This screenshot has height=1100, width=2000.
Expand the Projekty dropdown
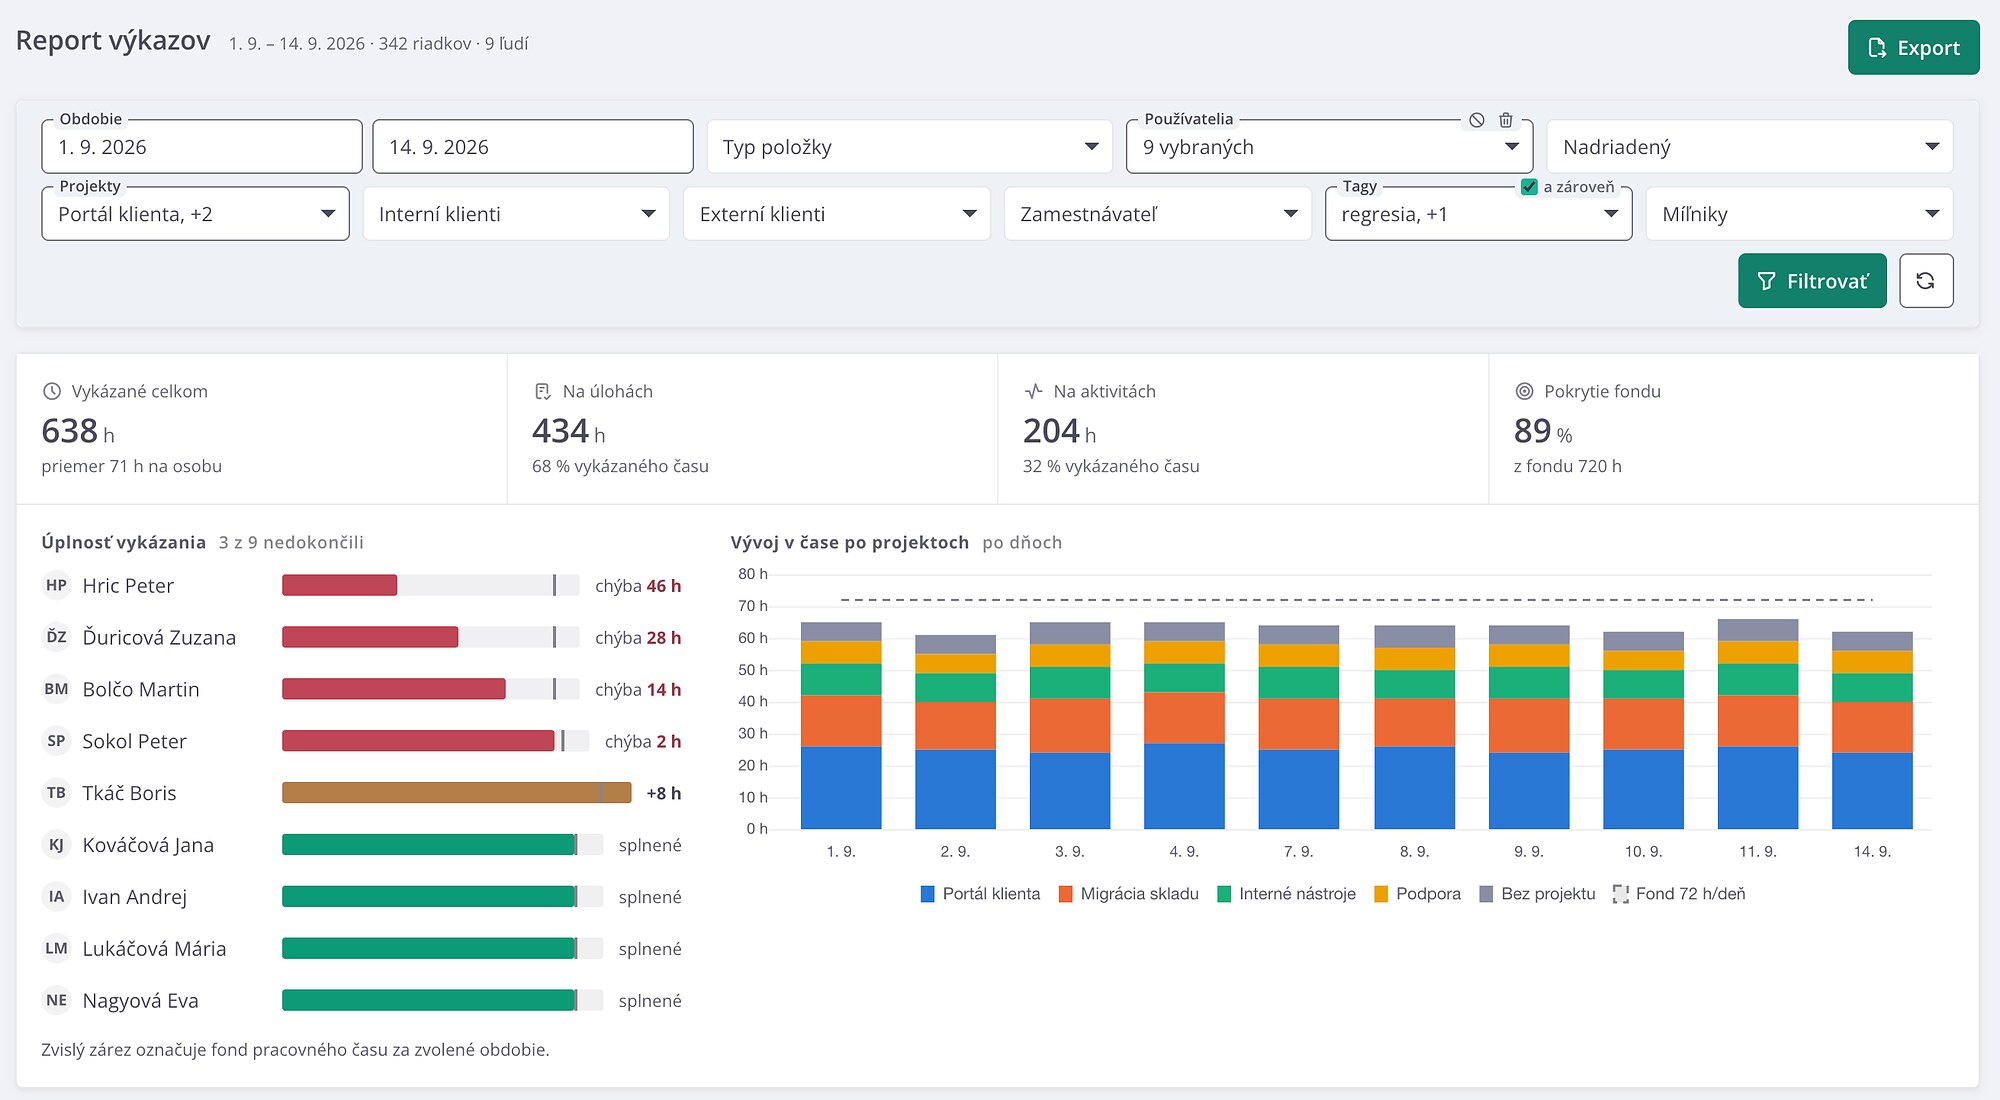click(x=196, y=214)
